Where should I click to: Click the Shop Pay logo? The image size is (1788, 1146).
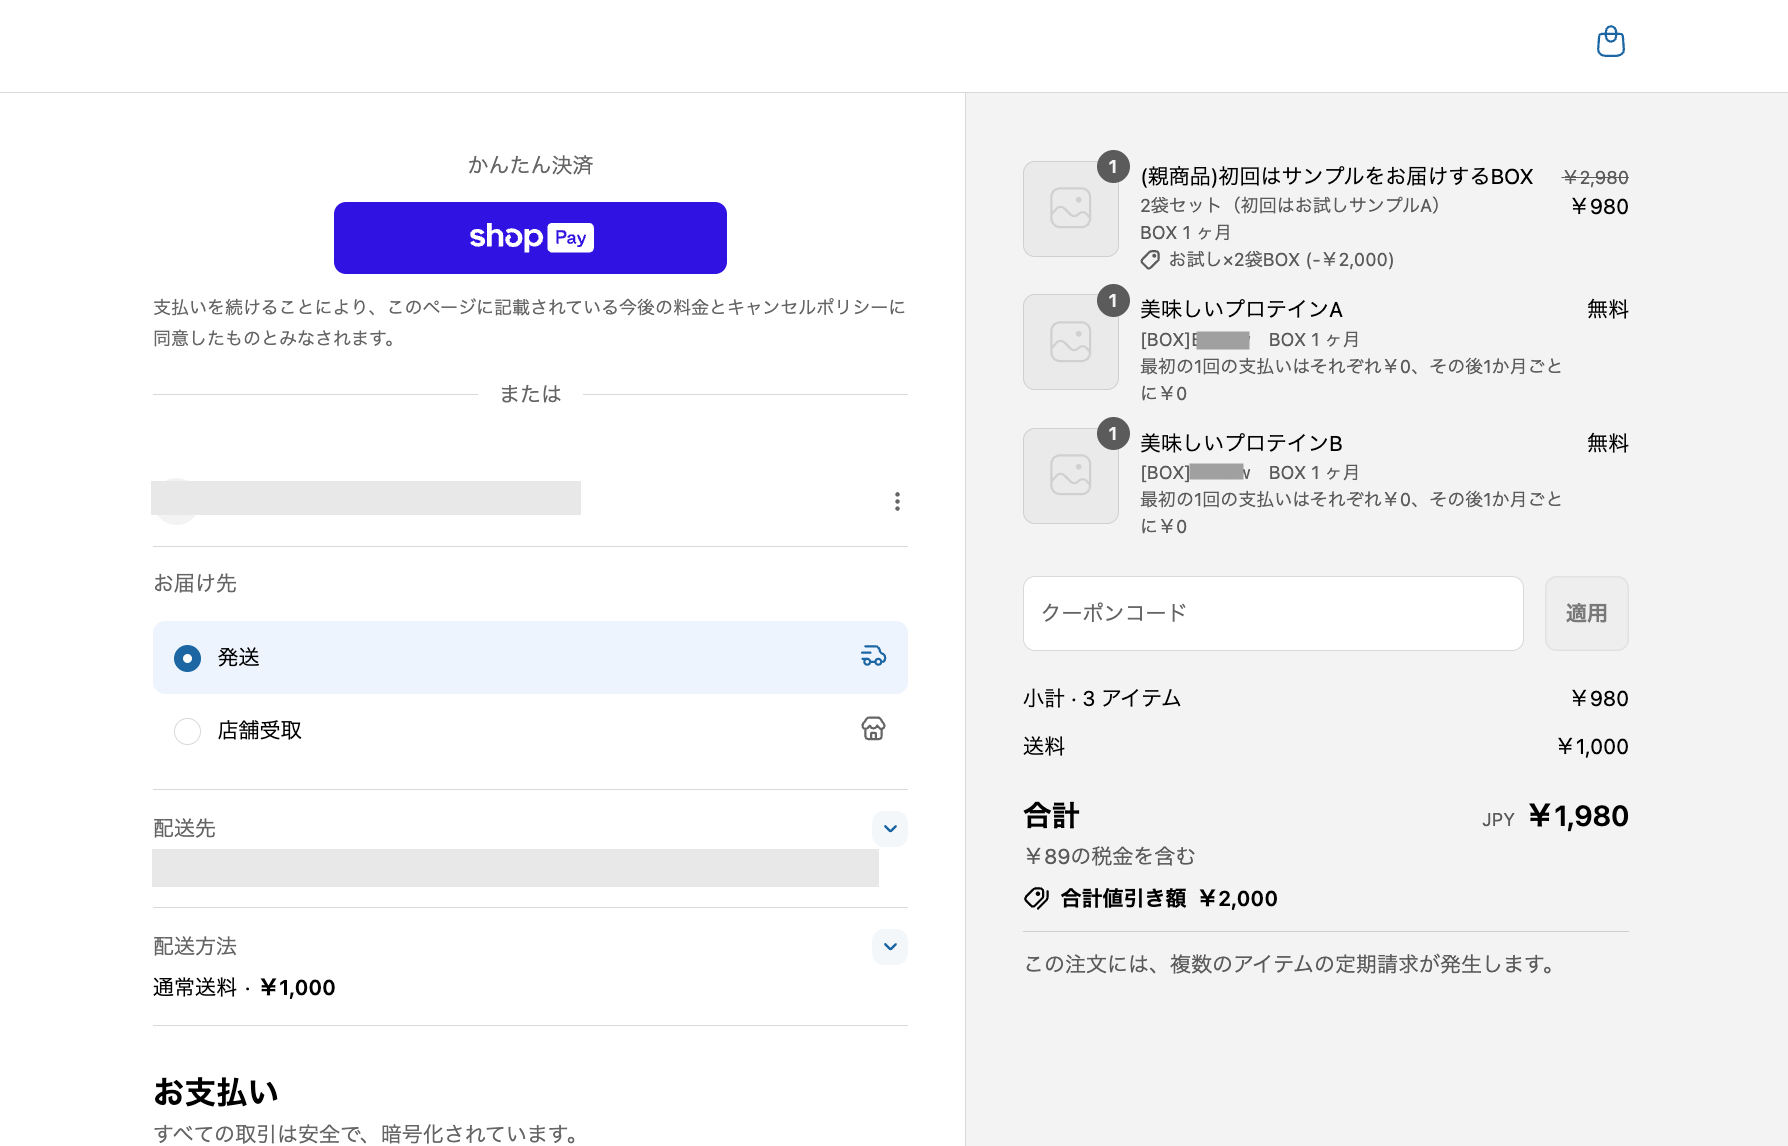[531, 237]
